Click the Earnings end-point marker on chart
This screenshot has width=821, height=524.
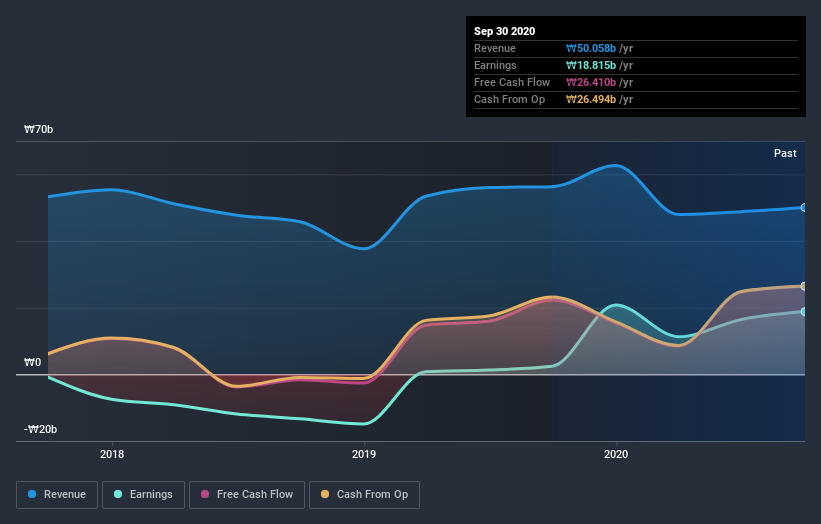coord(804,311)
